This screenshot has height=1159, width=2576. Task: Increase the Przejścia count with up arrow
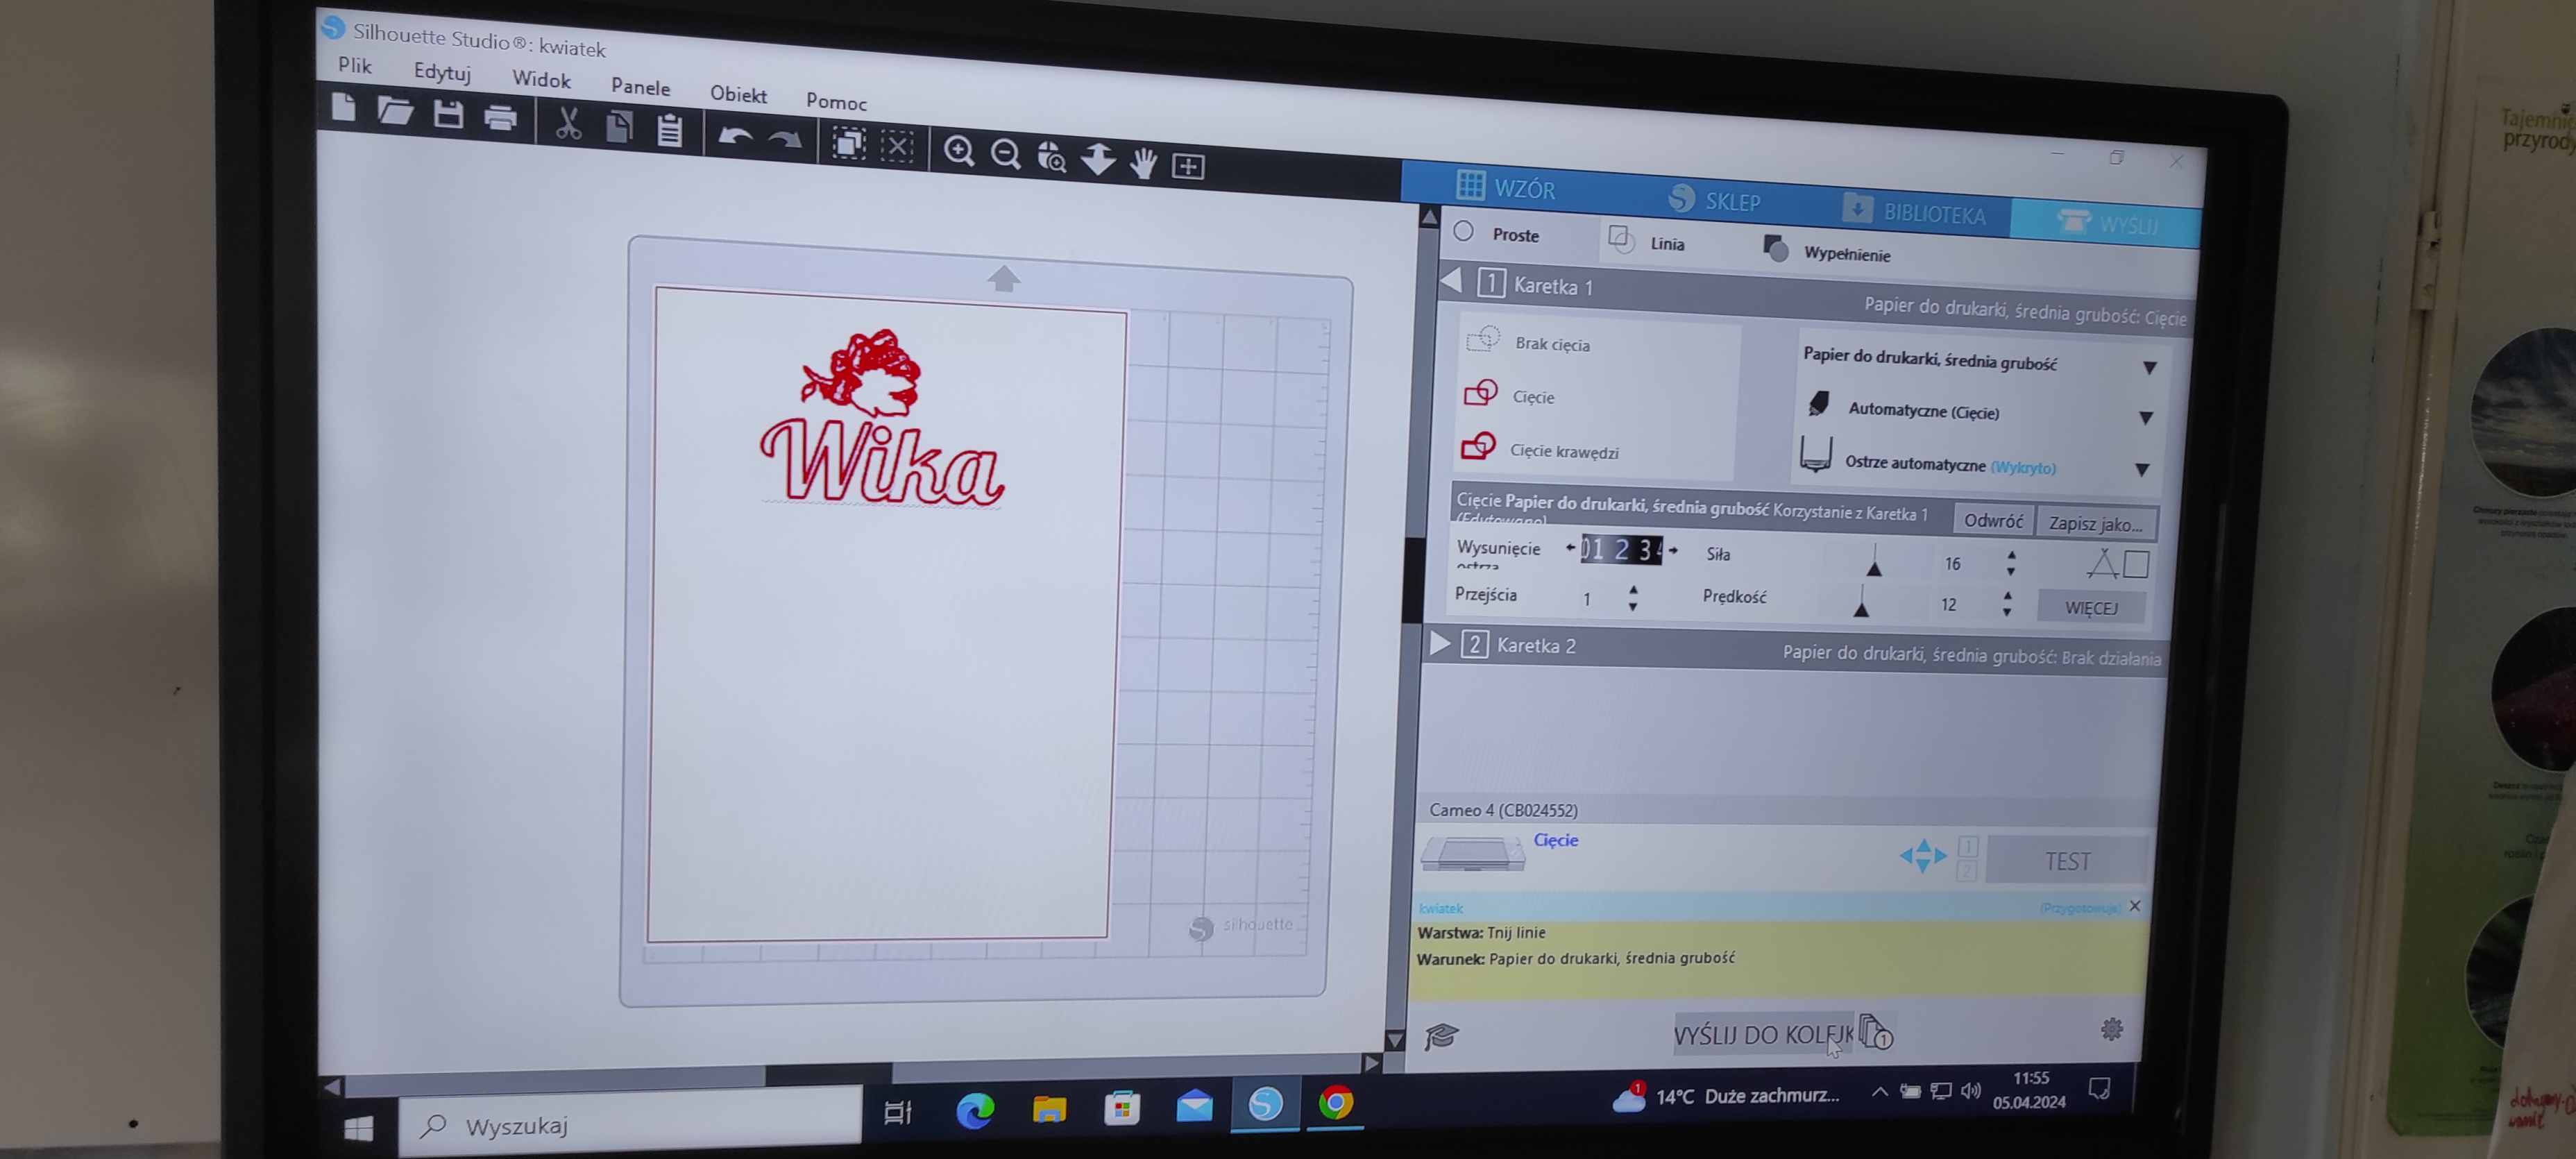(1633, 590)
